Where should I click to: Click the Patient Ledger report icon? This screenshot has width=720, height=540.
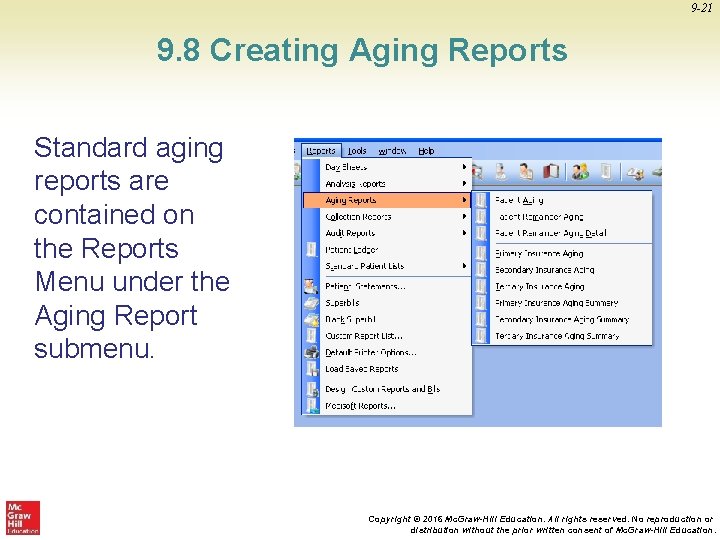[311, 249]
